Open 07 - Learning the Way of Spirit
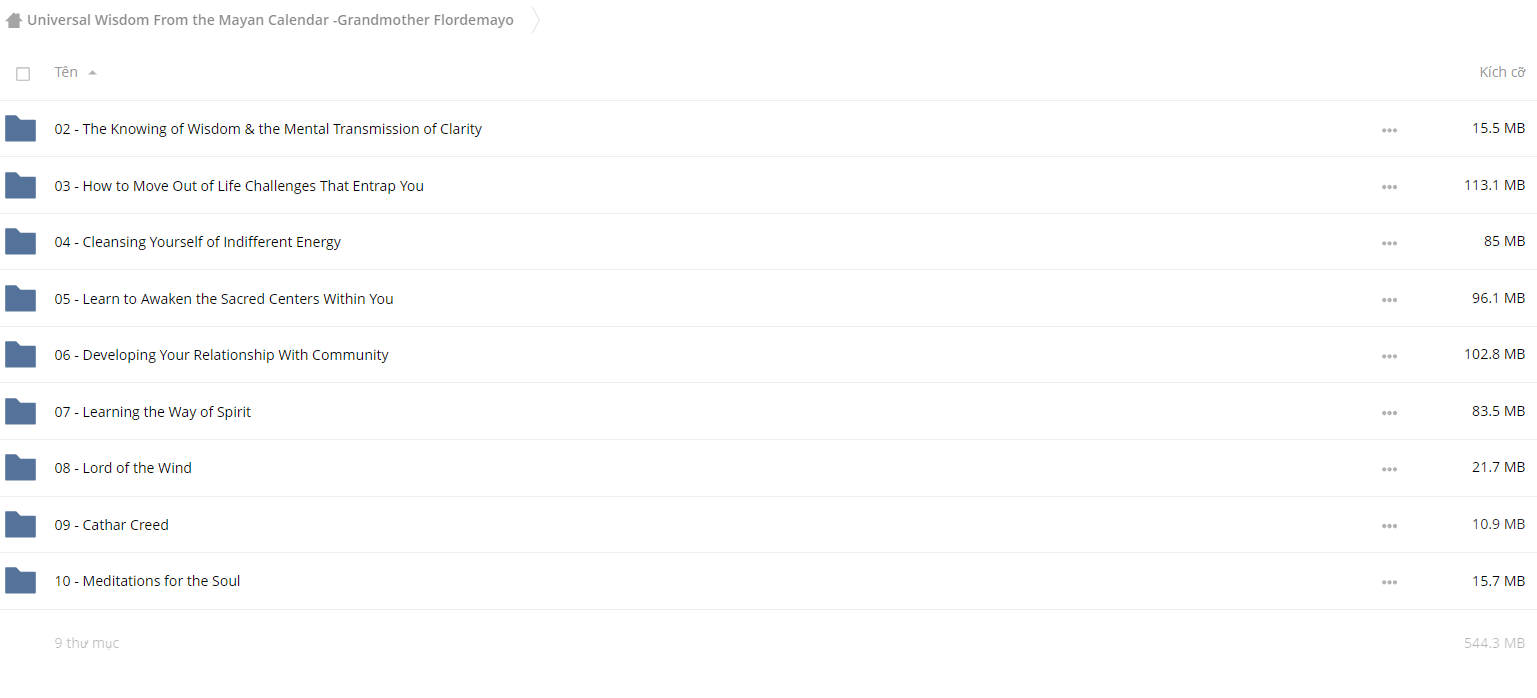Screen dimensions: 1537x698 click(153, 412)
